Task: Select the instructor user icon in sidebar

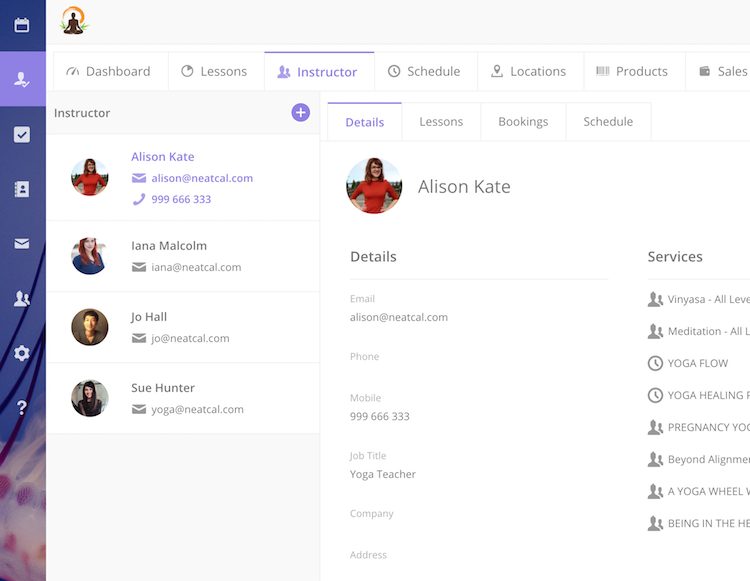Action: [22, 79]
